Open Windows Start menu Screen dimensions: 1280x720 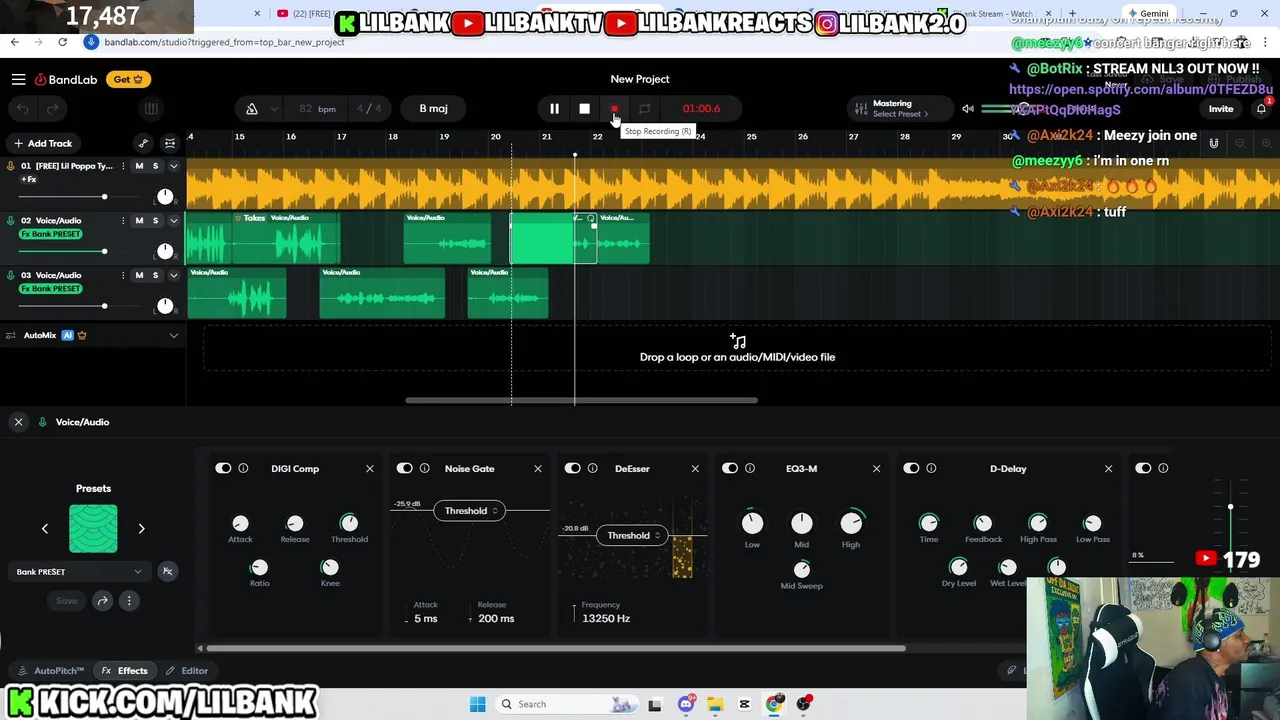[477, 704]
